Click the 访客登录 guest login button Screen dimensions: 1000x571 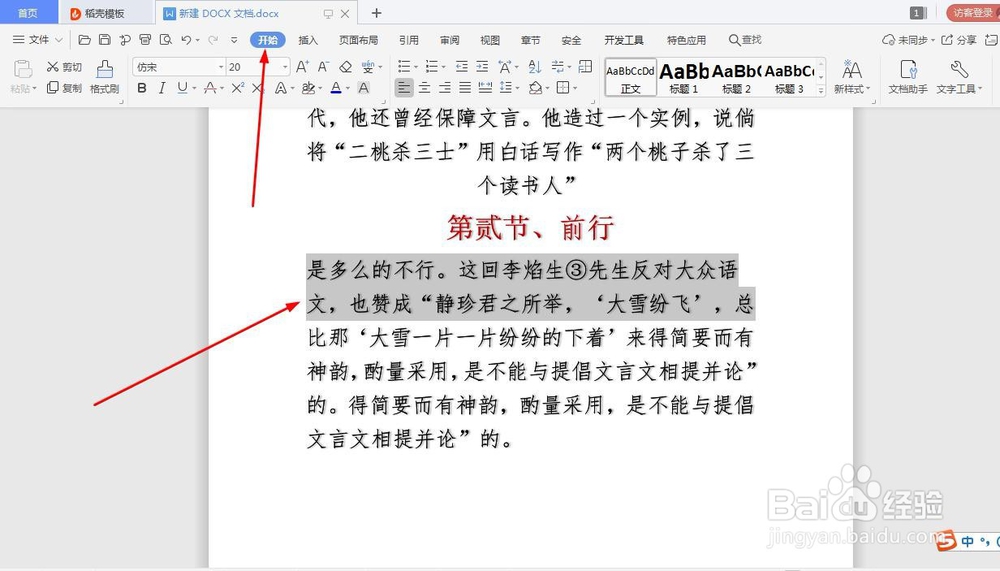click(973, 13)
